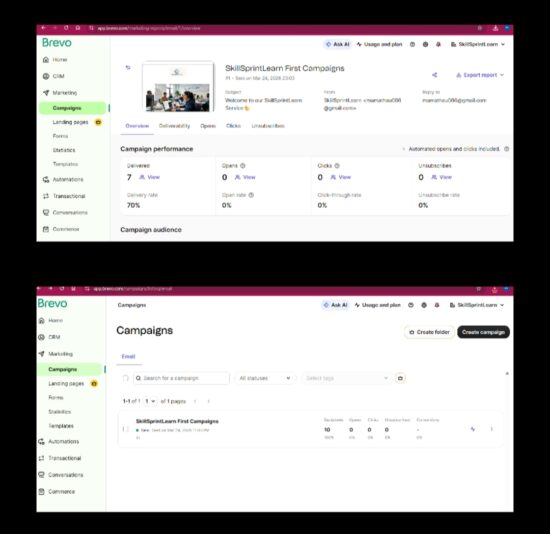Expand the Export report dropdown
Viewport: 550px width, 534px height.
pos(480,75)
